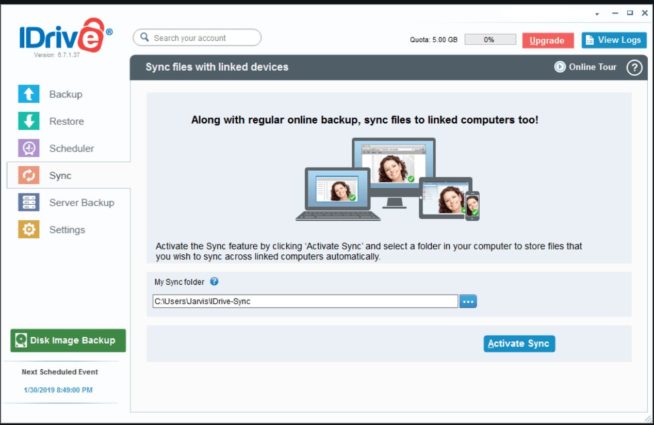Start Disk Image Backup

point(68,340)
